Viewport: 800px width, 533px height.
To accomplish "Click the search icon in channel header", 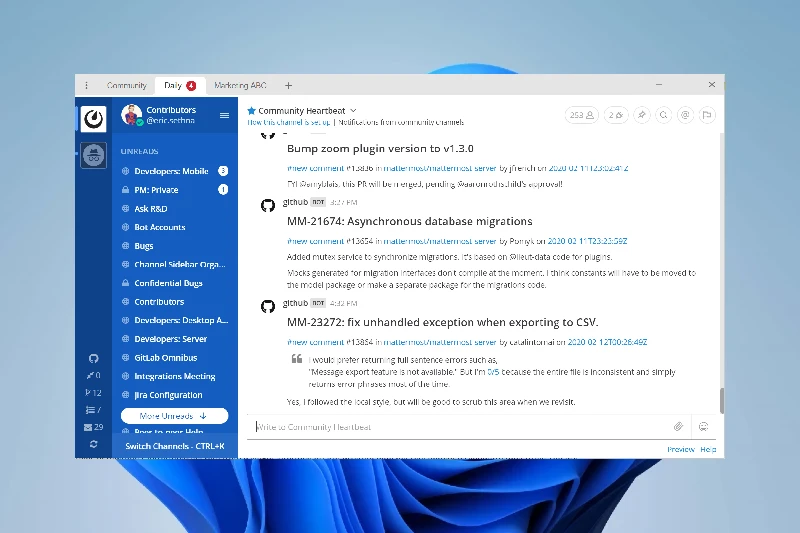I will tap(664, 115).
